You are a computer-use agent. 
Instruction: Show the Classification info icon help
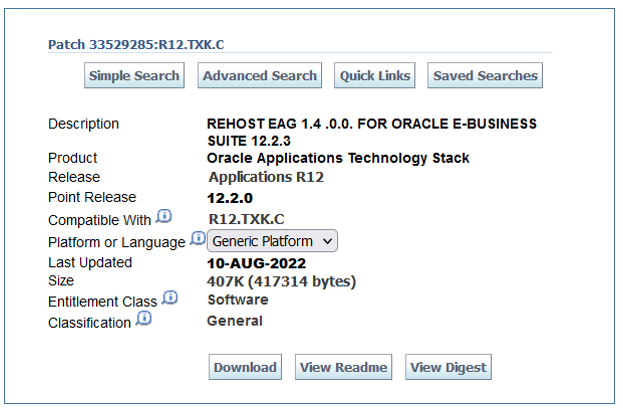[x=144, y=319]
